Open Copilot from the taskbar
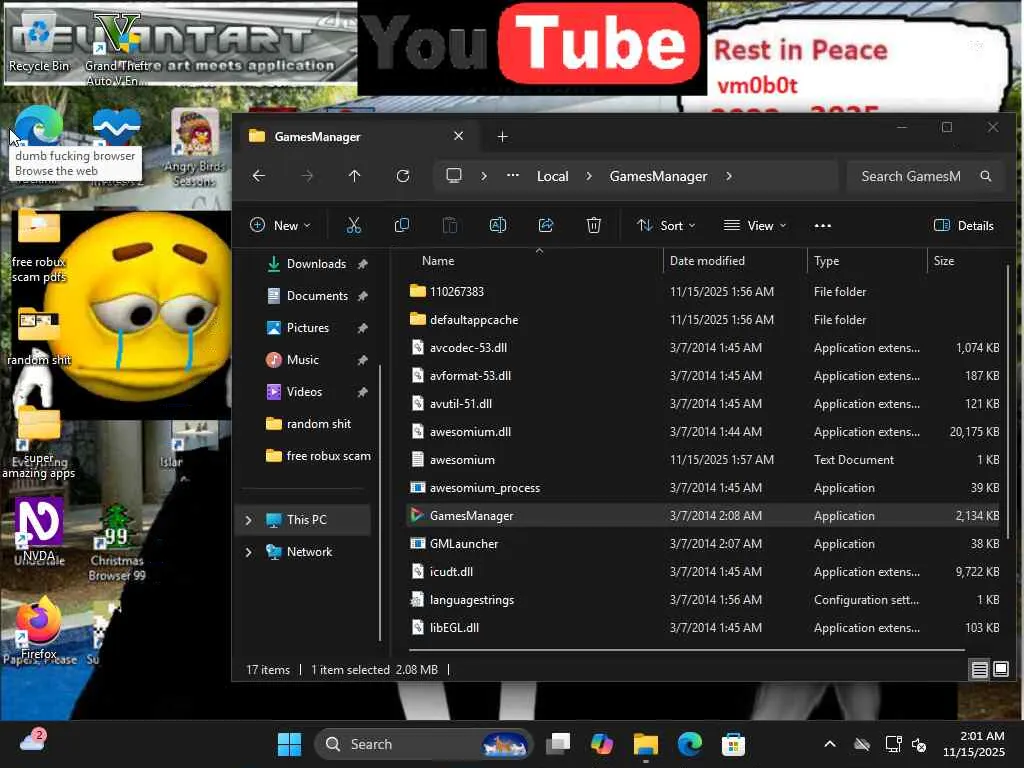Image resolution: width=1024 pixels, height=768 pixels. [x=602, y=744]
